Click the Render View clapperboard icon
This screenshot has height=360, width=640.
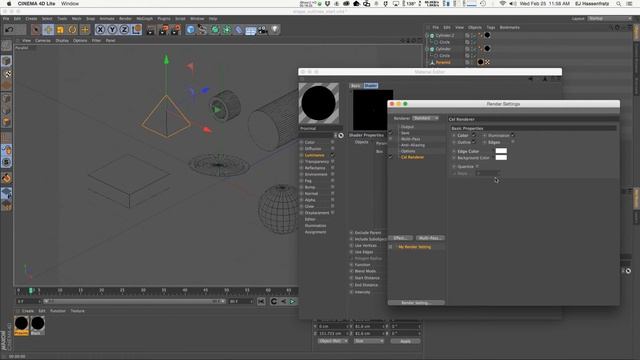coord(151,29)
